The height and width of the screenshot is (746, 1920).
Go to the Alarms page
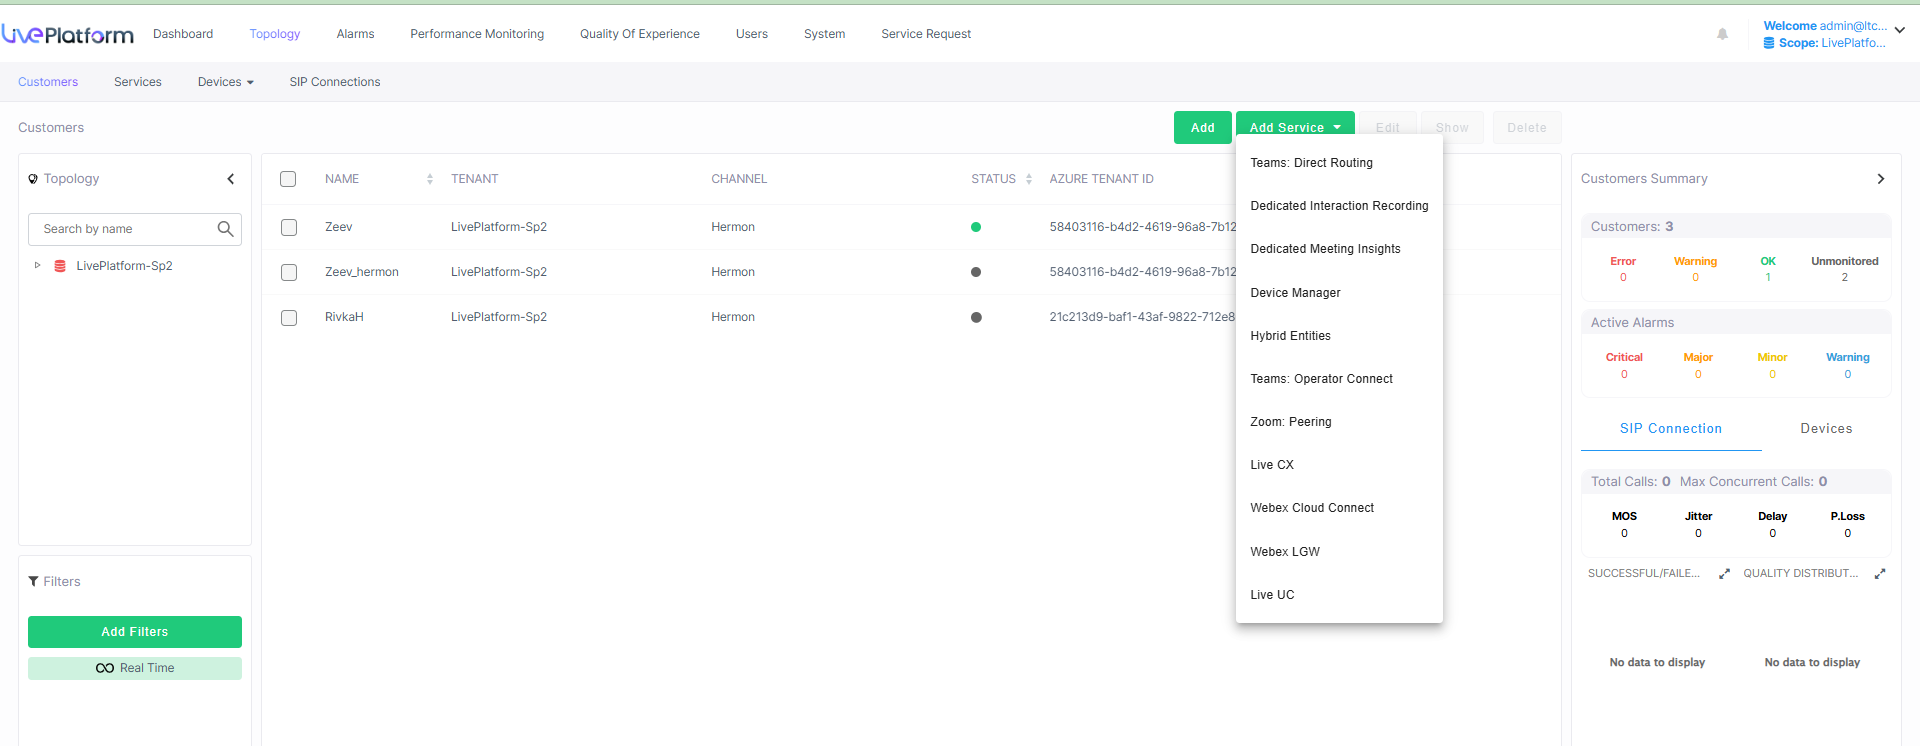click(x=355, y=34)
